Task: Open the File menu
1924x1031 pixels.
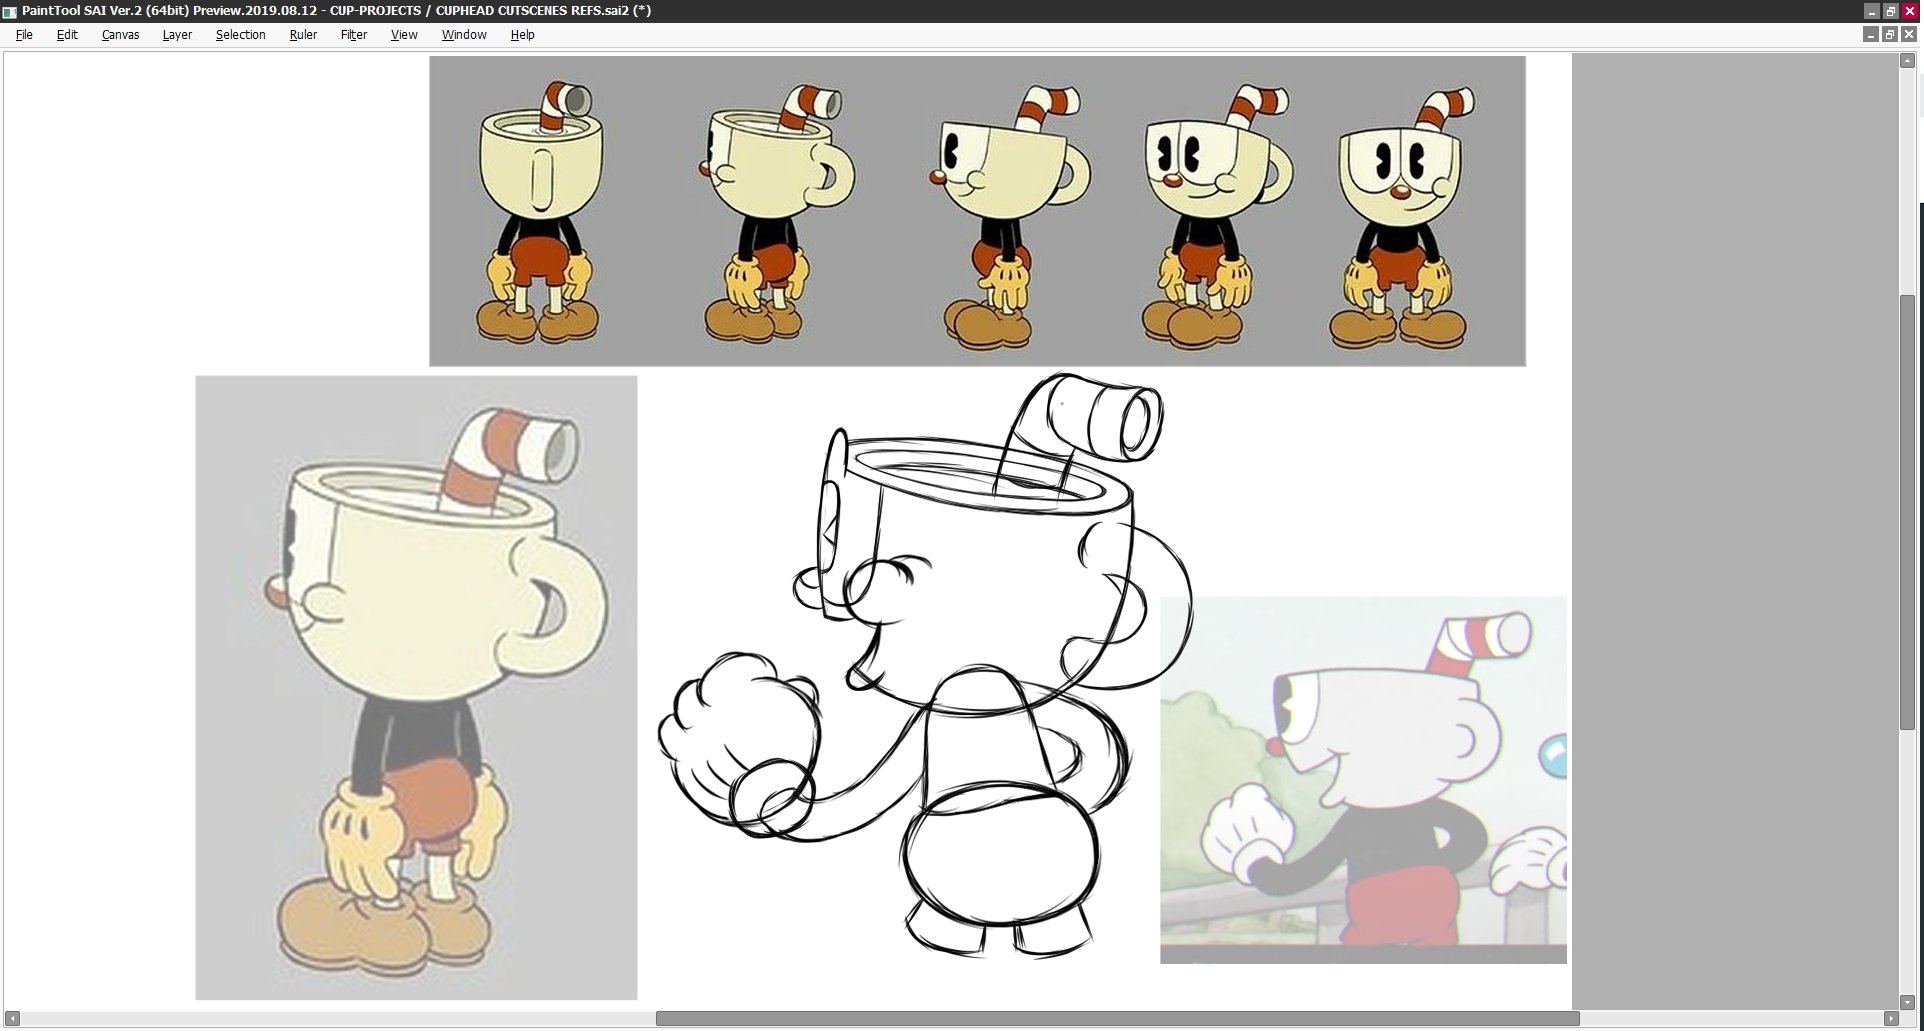Action: pos(24,35)
